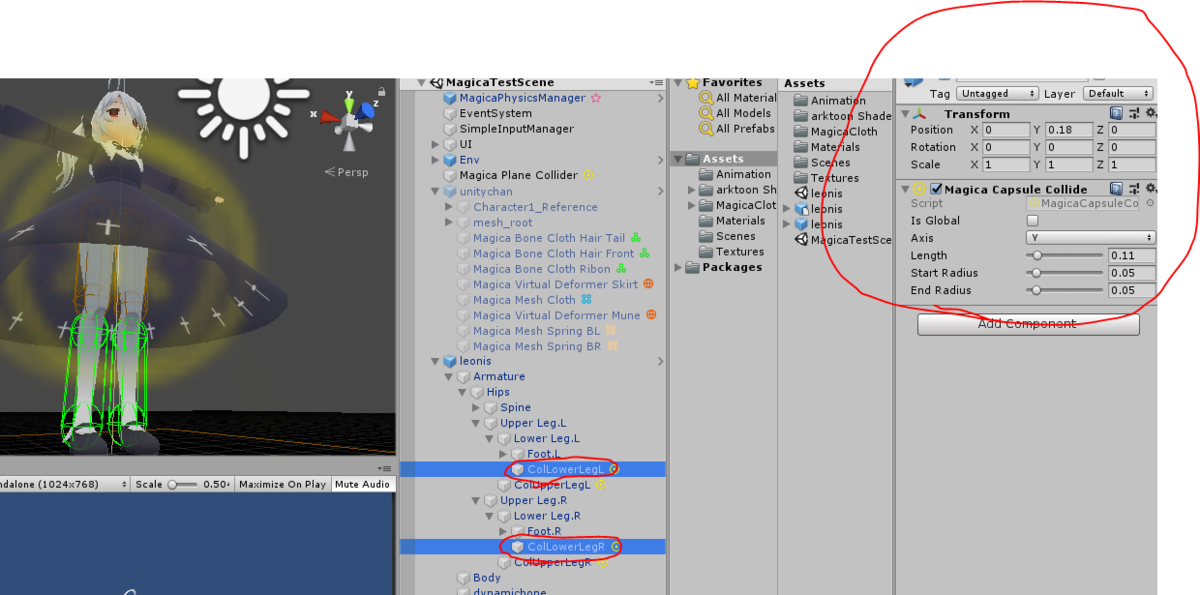Open Env prefab with the arrow
Image resolution: width=1200 pixels, height=595 pixels.
[x=660, y=160]
